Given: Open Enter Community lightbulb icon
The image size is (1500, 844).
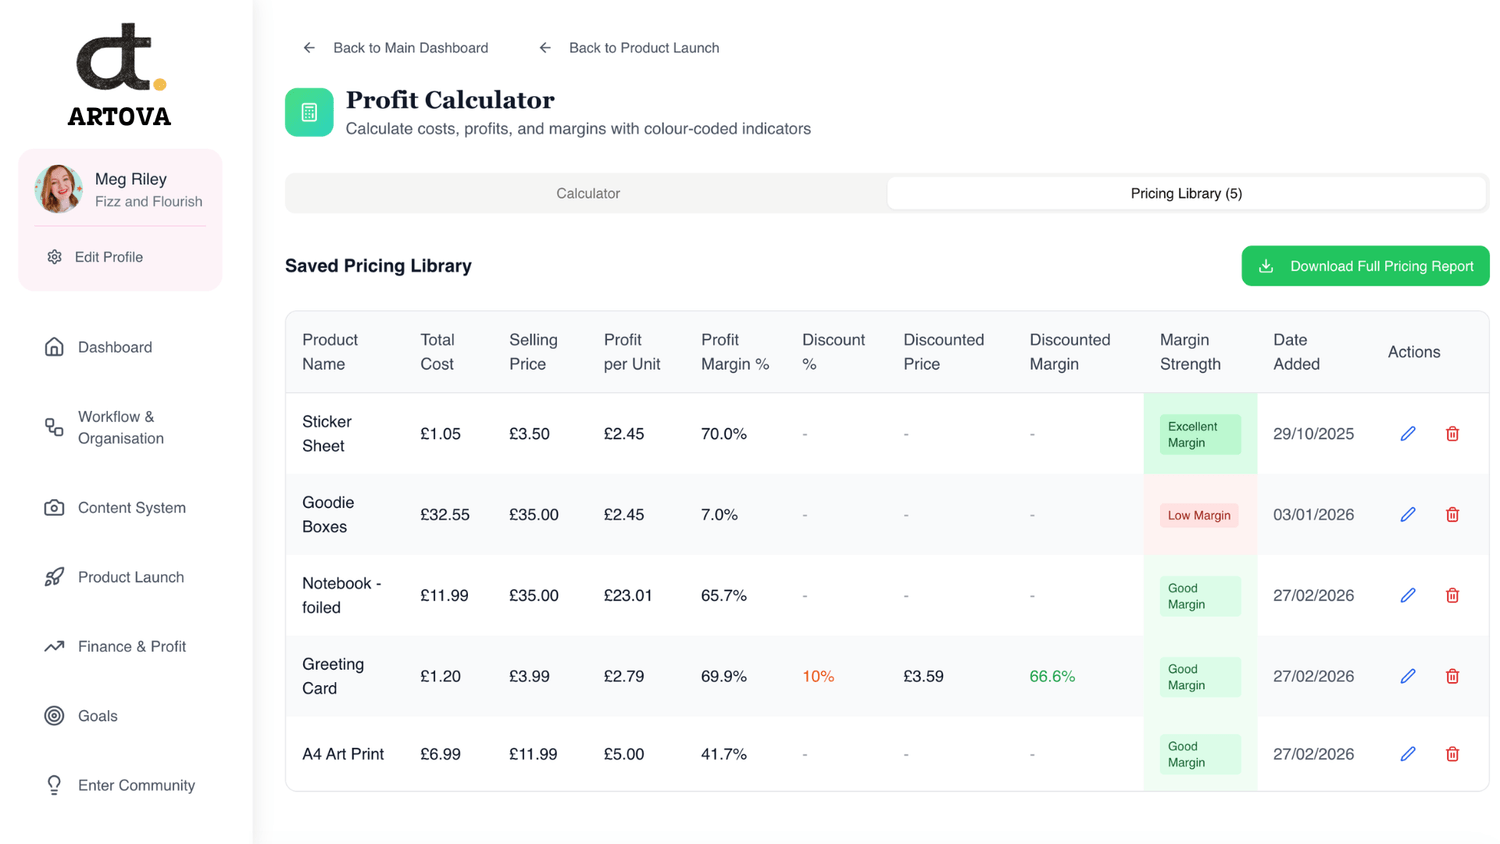Looking at the screenshot, I should click(x=54, y=785).
